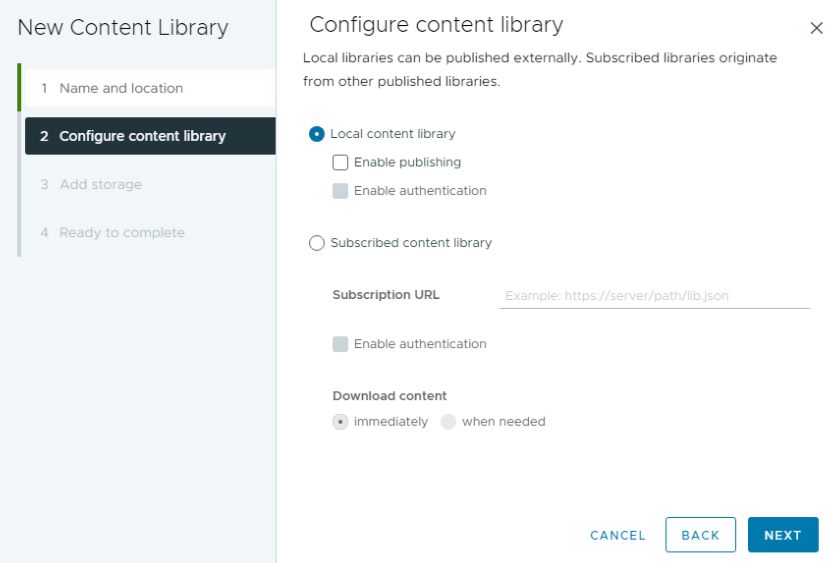Click the Configure content library page title
Screen dimensions: 837x563
436,25
